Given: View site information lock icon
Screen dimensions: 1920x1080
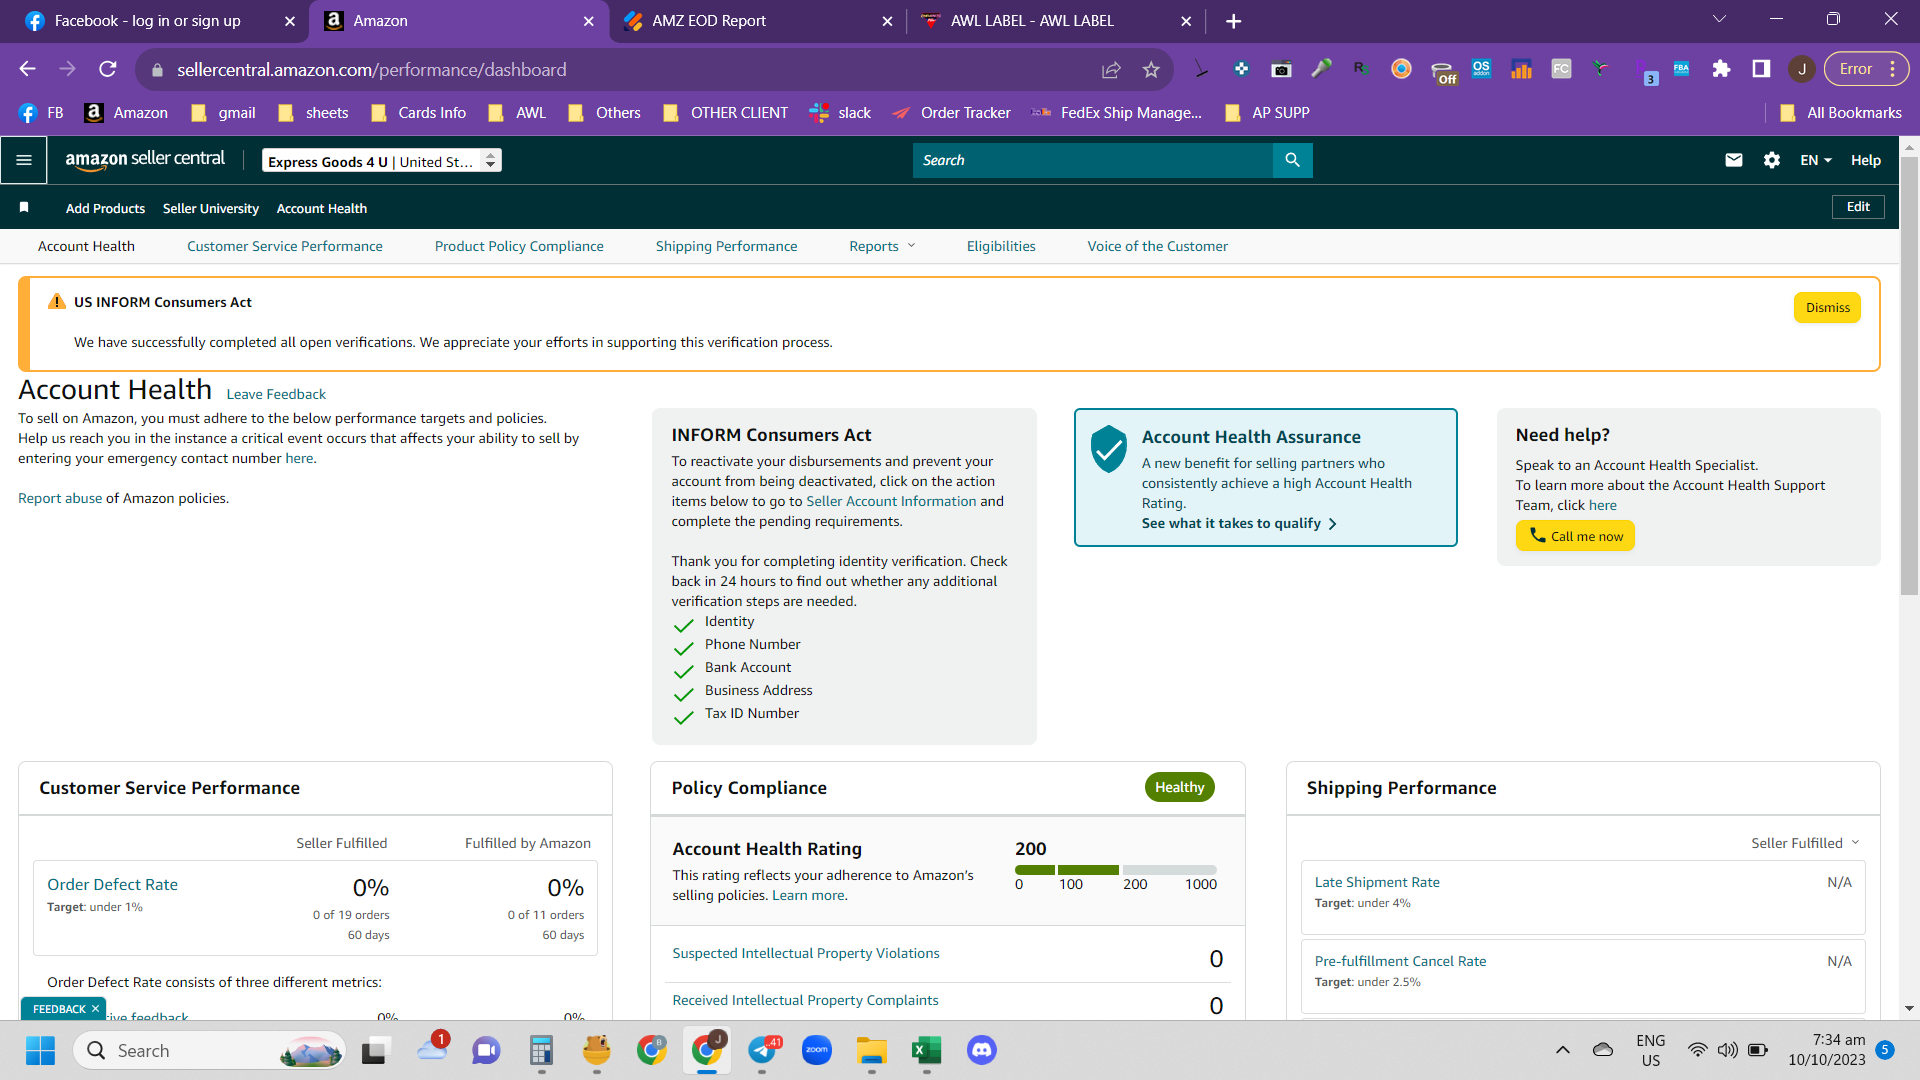Looking at the screenshot, I should (x=156, y=70).
